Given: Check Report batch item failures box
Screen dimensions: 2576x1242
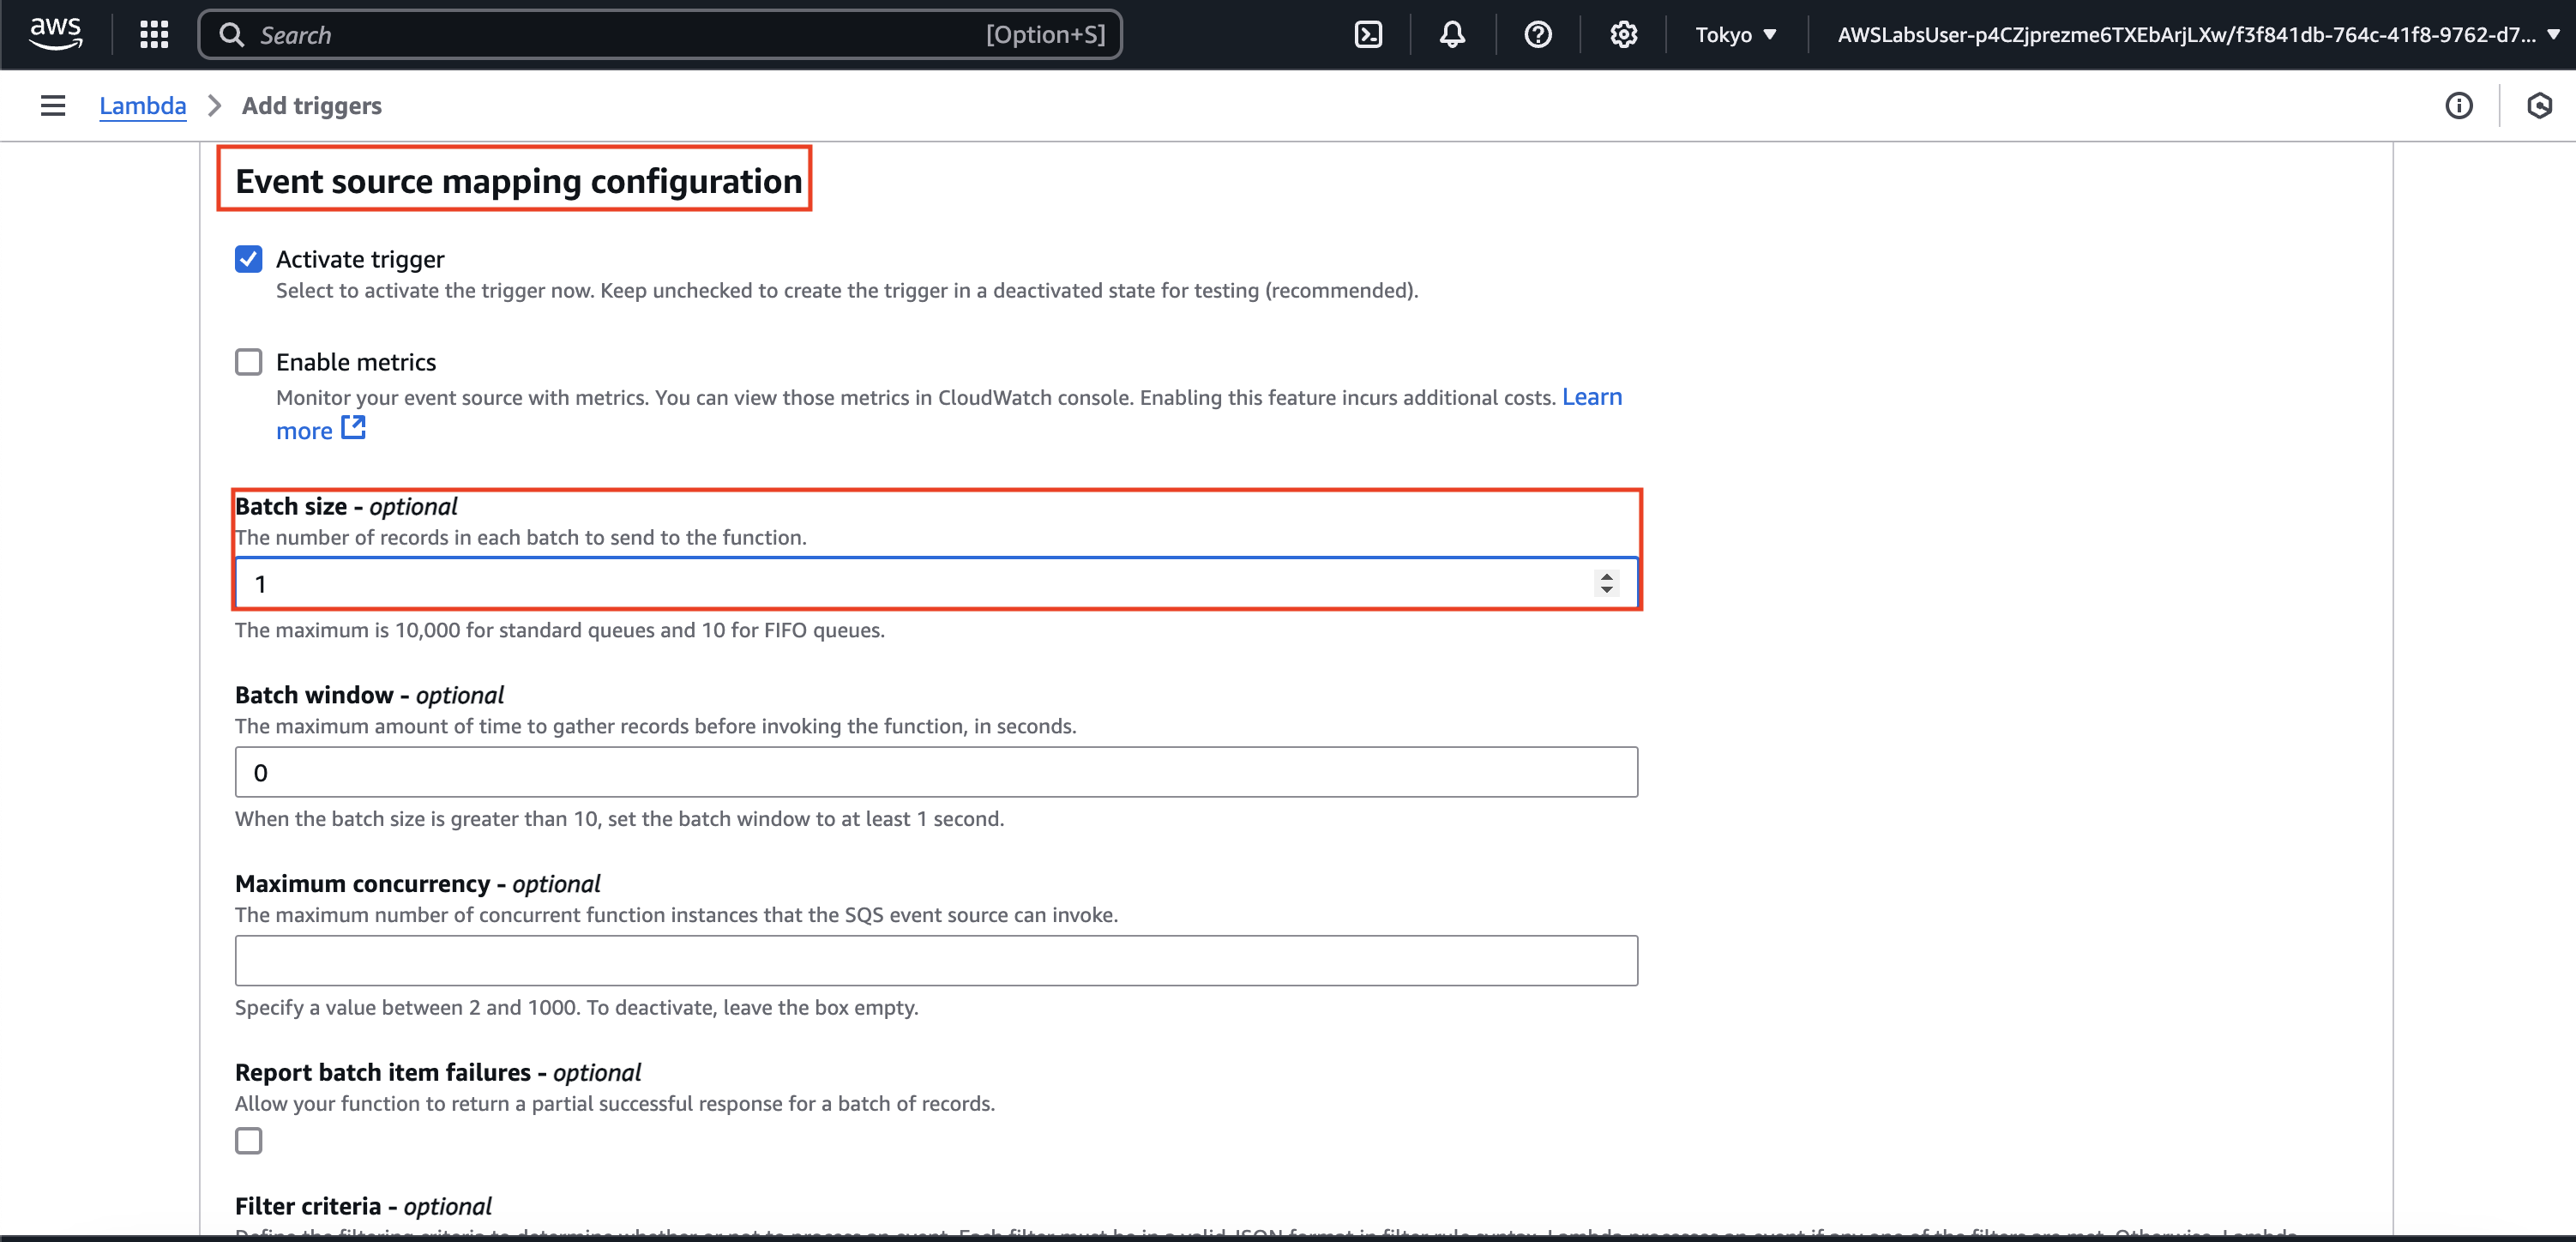Looking at the screenshot, I should [x=249, y=1141].
